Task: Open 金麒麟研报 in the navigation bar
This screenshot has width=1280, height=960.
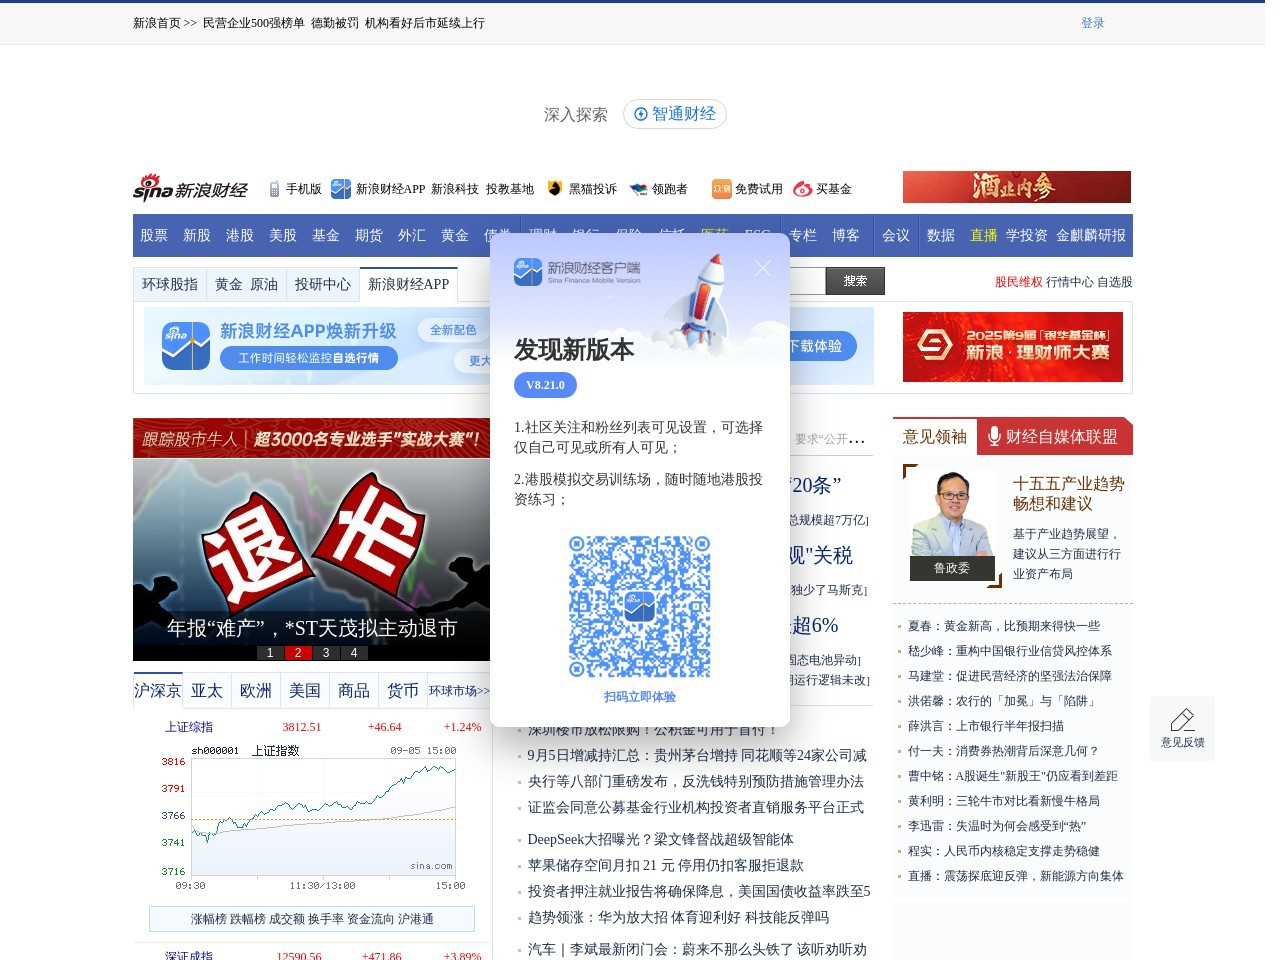Action: coord(1091,235)
